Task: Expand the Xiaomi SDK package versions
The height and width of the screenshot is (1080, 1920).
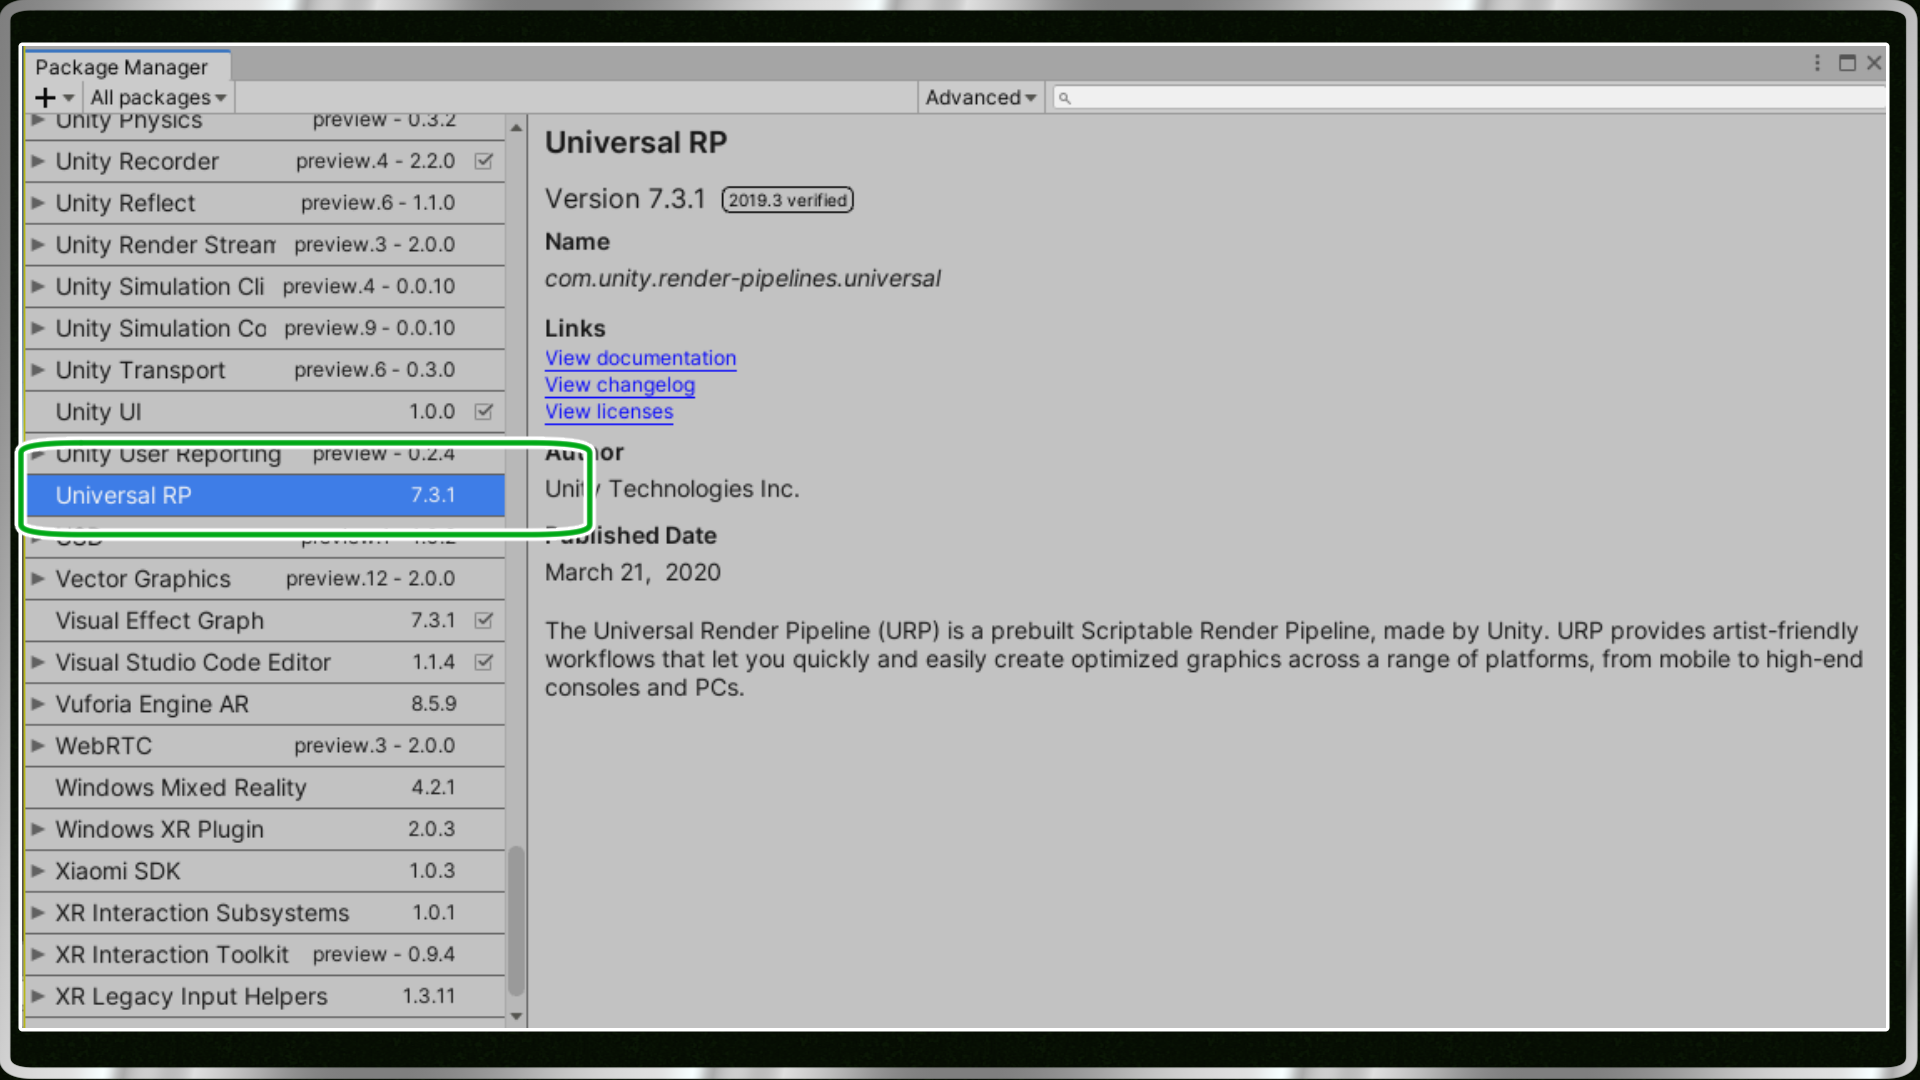Action: (x=37, y=871)
